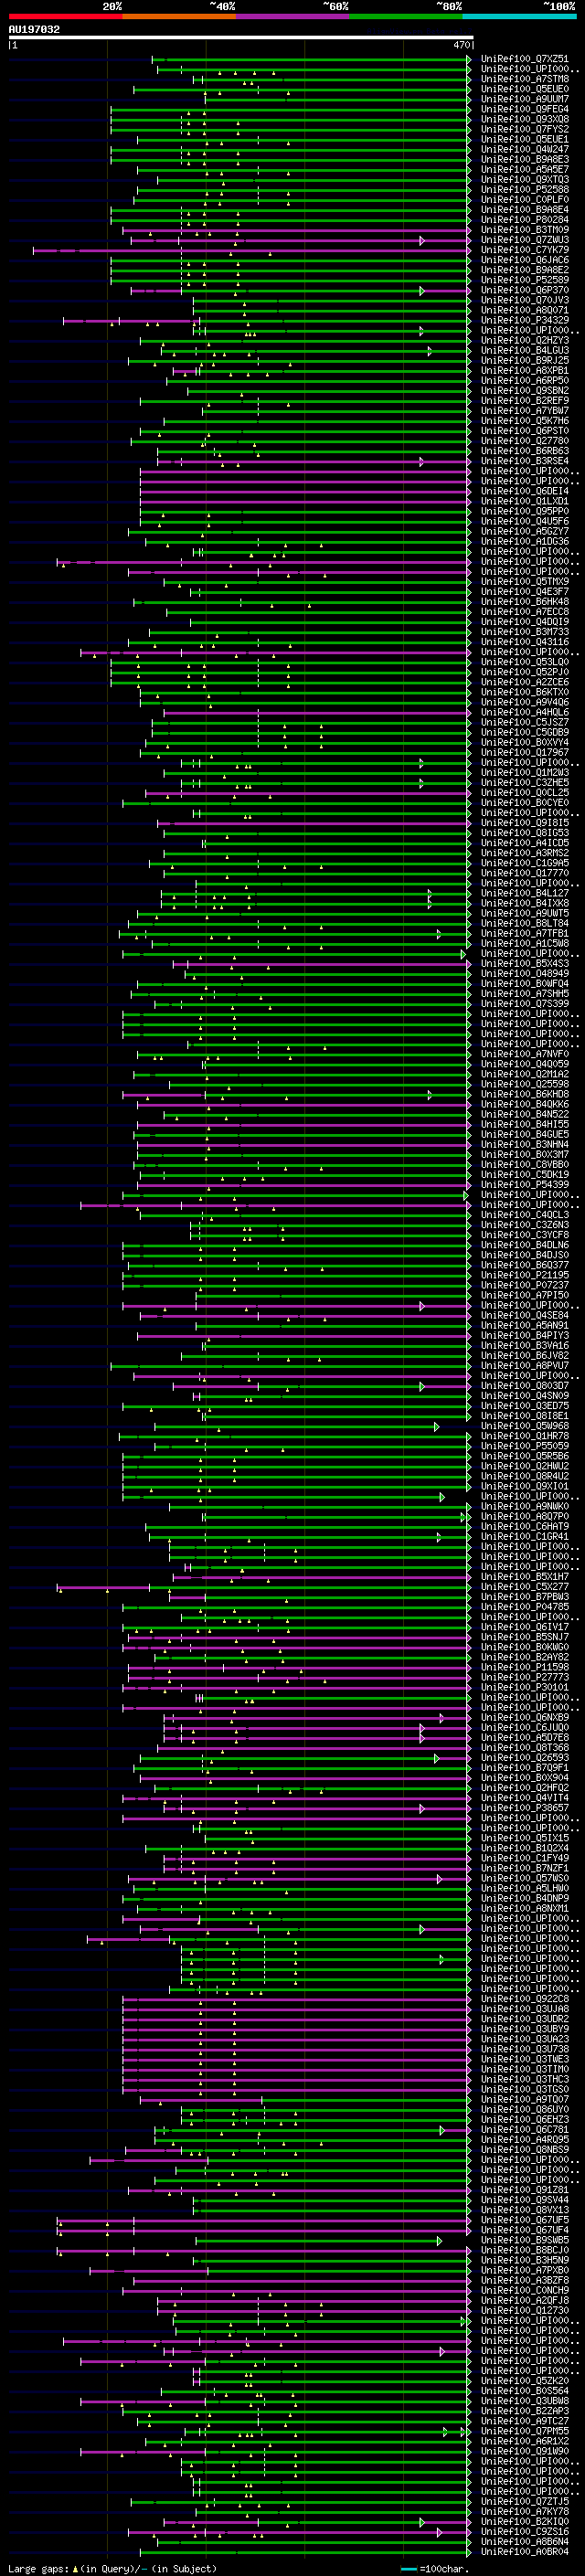Select UniRef100_Q26593 result
The image size is (585, 2576).
[x=525, y=1758]
